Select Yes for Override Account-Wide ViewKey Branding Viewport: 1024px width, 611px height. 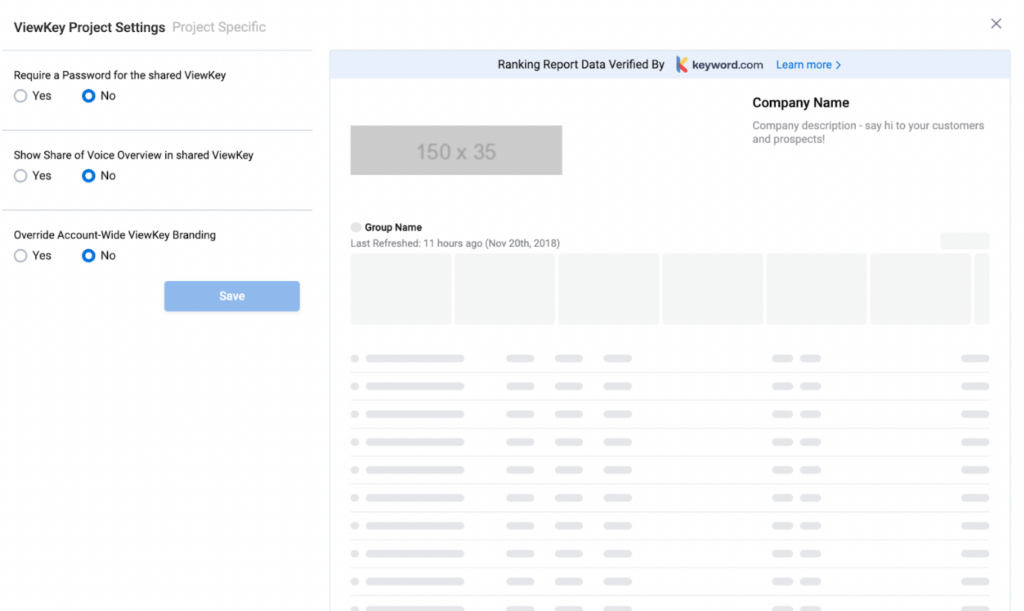click(20, 255)
